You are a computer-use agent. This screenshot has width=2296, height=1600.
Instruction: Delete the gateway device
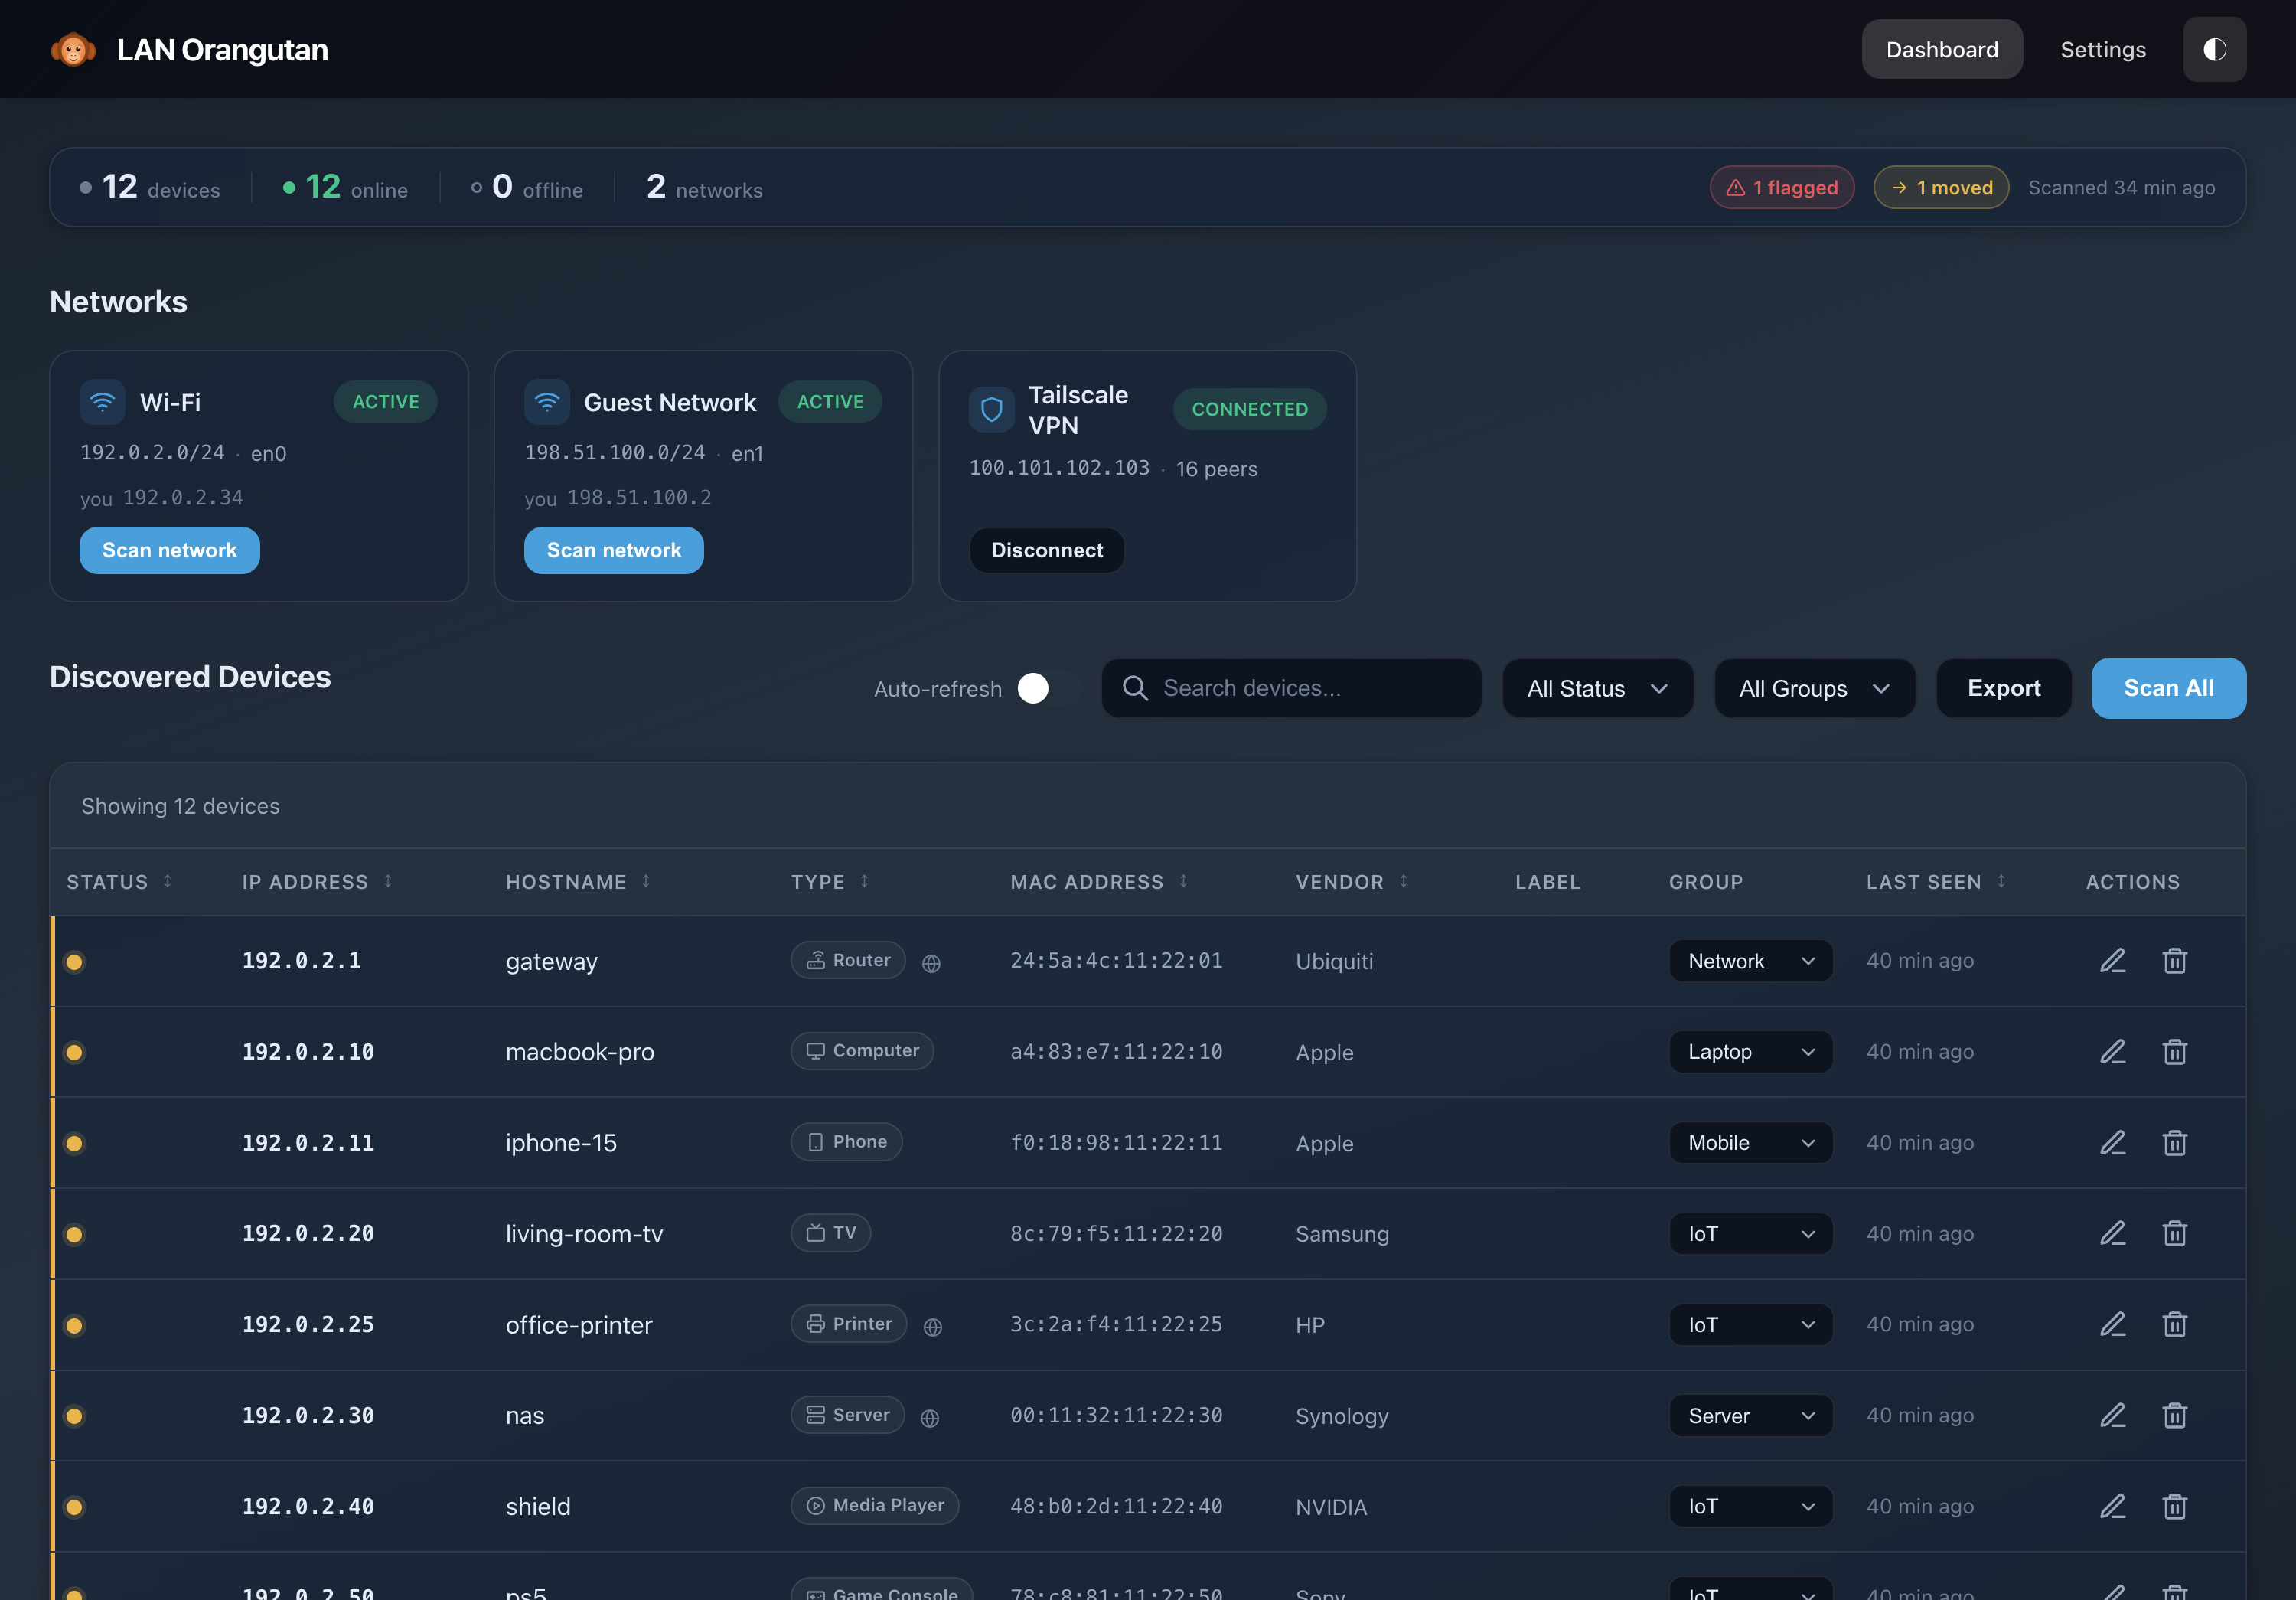[2174, 961]
